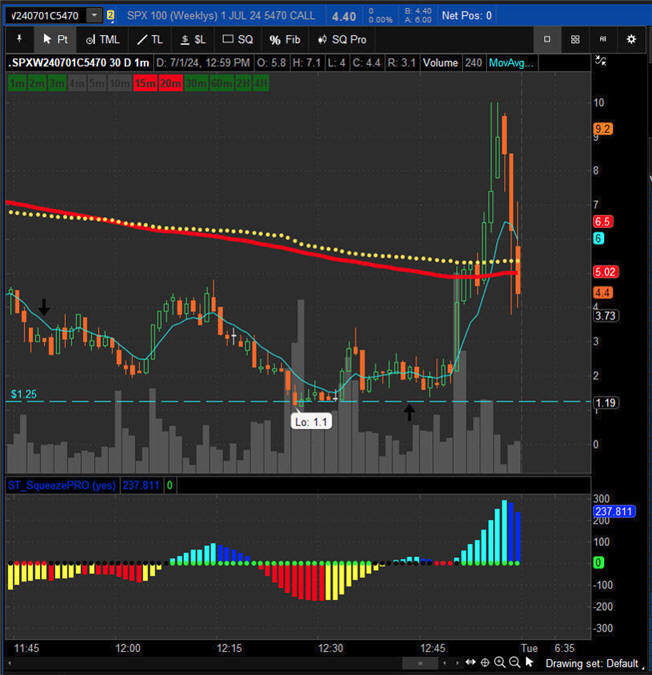Click the 12:30 time axis label
The image size is (652, 675).
point(331,648)
